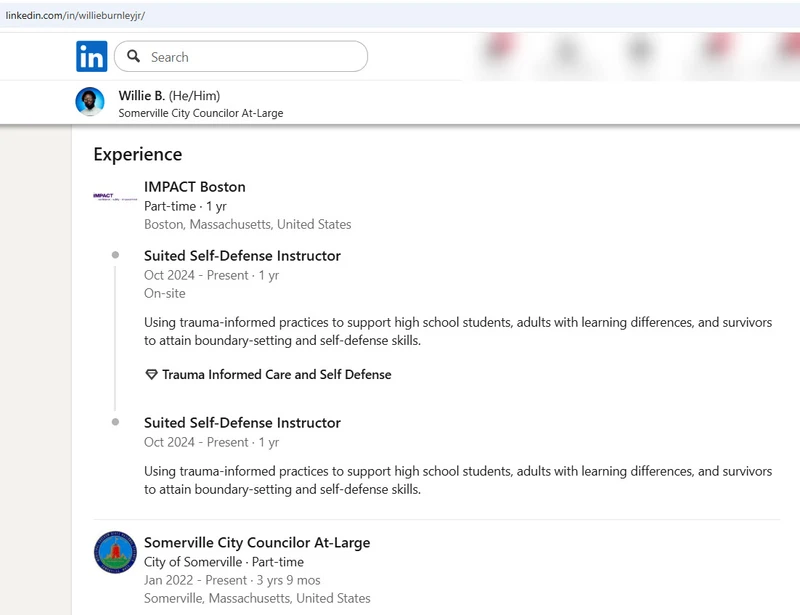This screenshot has width=800, height=615.
Task: Open the IMPACT Boston company name link
Action: pyautogui.click(x=194, y=187)
